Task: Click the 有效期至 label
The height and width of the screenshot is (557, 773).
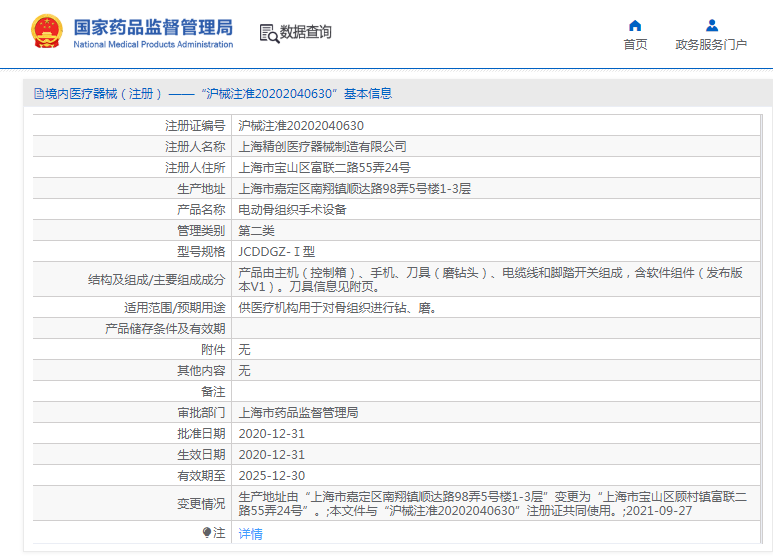Action: coord(201,476)
